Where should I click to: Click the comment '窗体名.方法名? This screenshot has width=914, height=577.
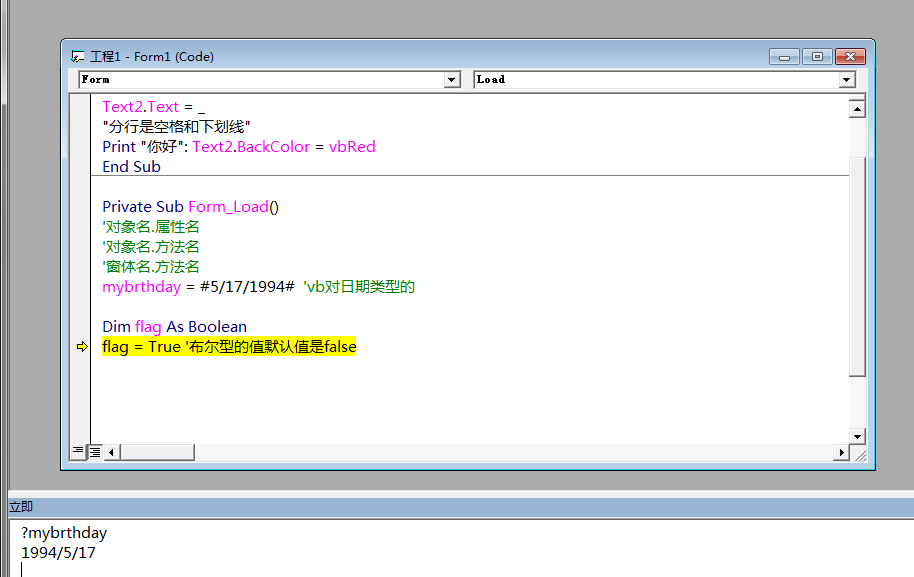(151, 266)
